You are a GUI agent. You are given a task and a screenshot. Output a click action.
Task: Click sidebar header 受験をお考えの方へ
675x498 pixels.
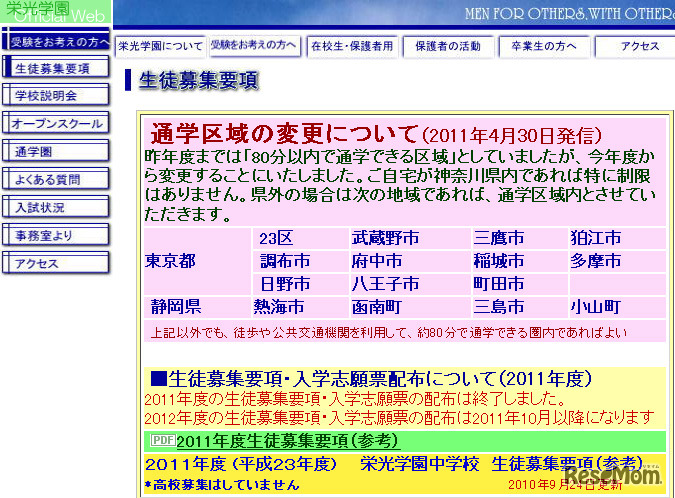tap(56, 40)
